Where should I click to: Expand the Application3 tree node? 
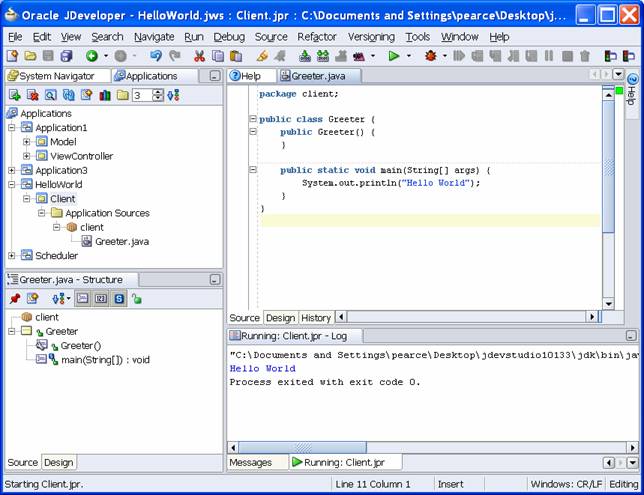pos(12,170)
